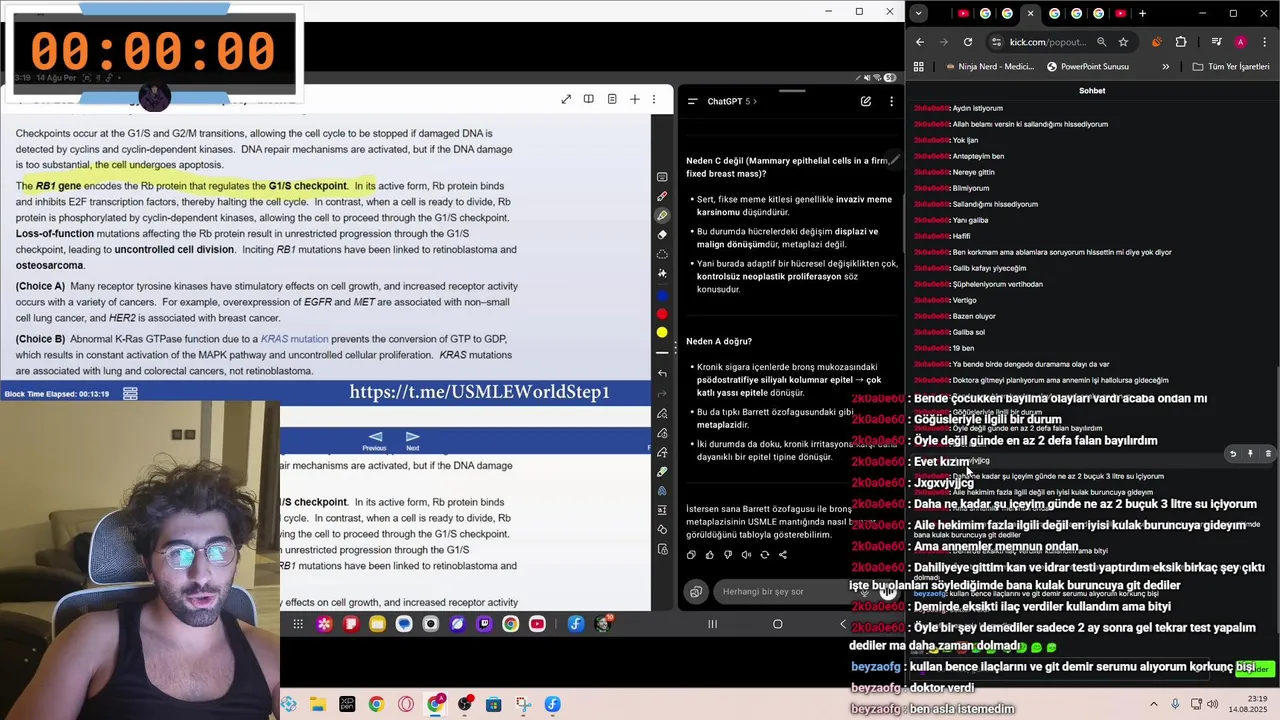Image resolution: width=1280 pixels, height=720 pixels.
Task: Adjust pen stroke thickness line
Action: pos(662,352)
